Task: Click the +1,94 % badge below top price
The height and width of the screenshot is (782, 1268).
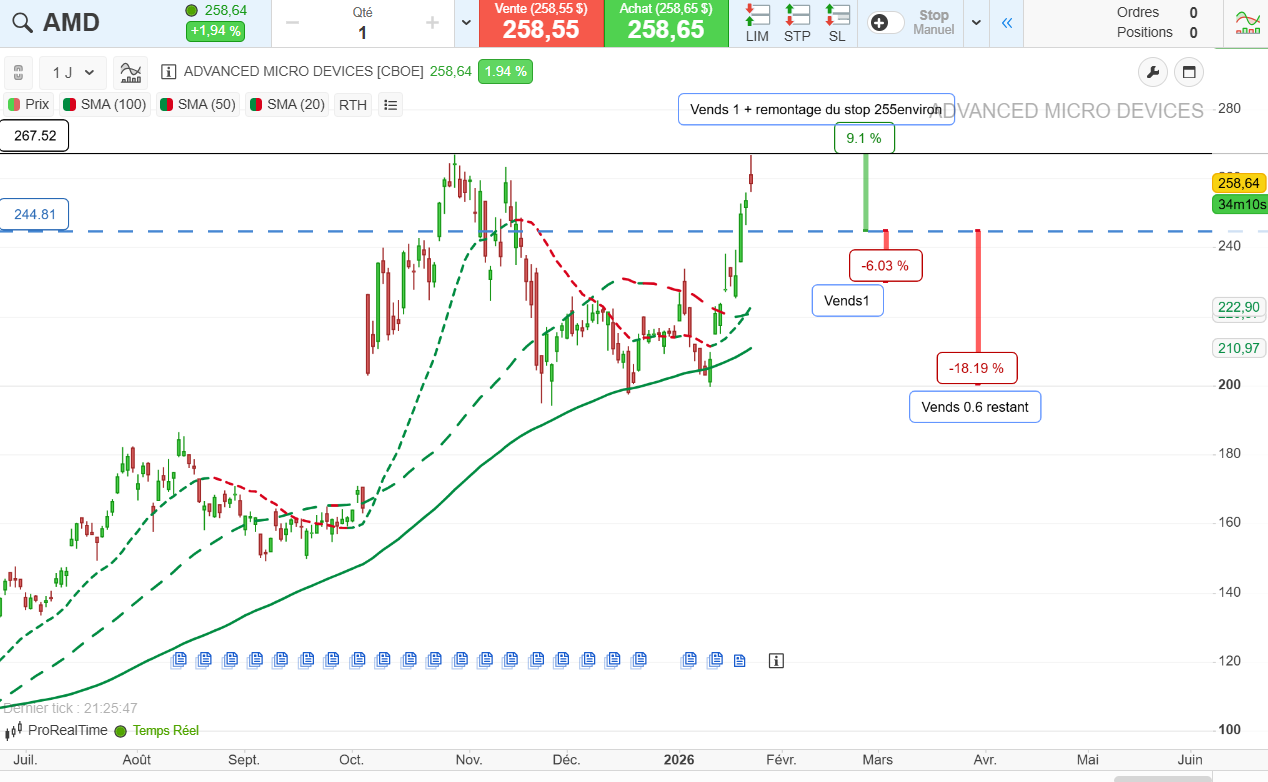Action: point(215,31)
